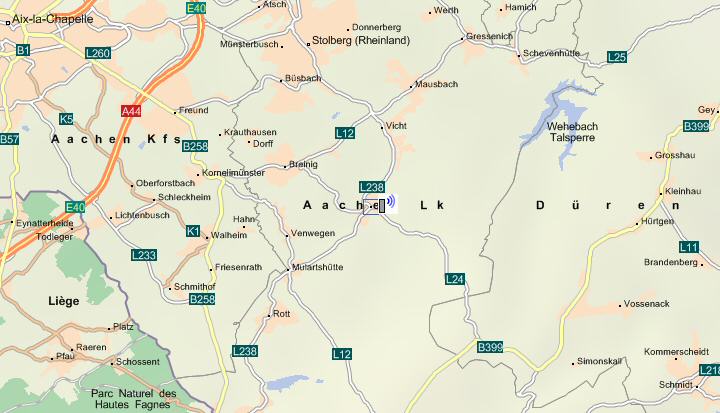Select the K5 road shield
This screenshot has height=413, width=720.
[x=66, y=119]
